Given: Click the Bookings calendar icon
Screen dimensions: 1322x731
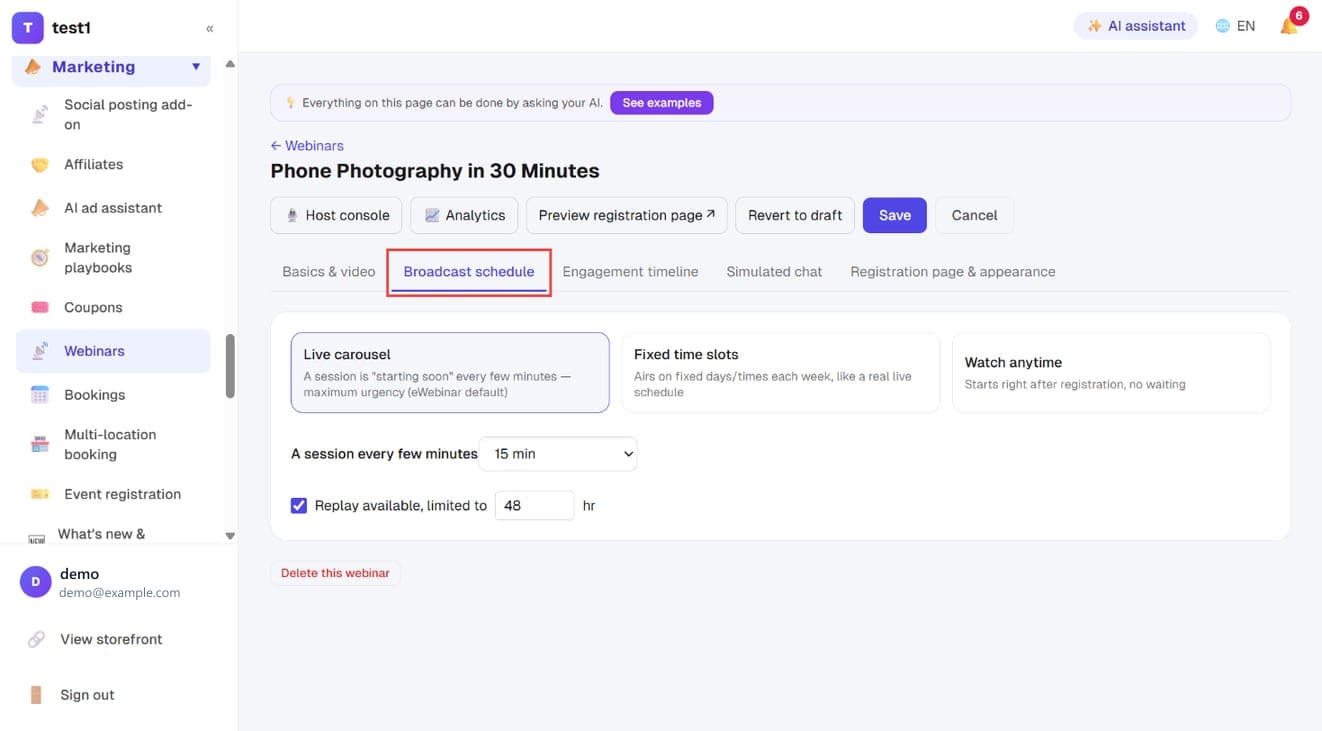Looking at the screenshot, I should coord(40,395).
